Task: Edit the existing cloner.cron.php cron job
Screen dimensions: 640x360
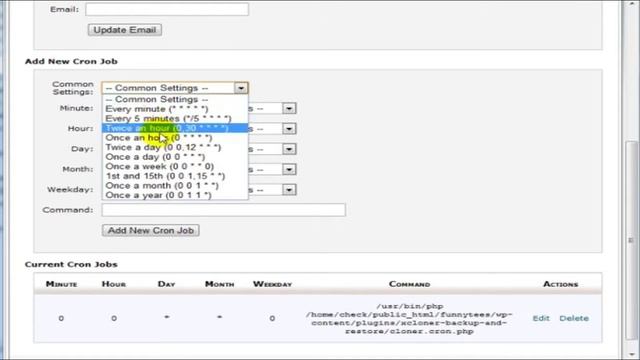Action: pos(541,318)
